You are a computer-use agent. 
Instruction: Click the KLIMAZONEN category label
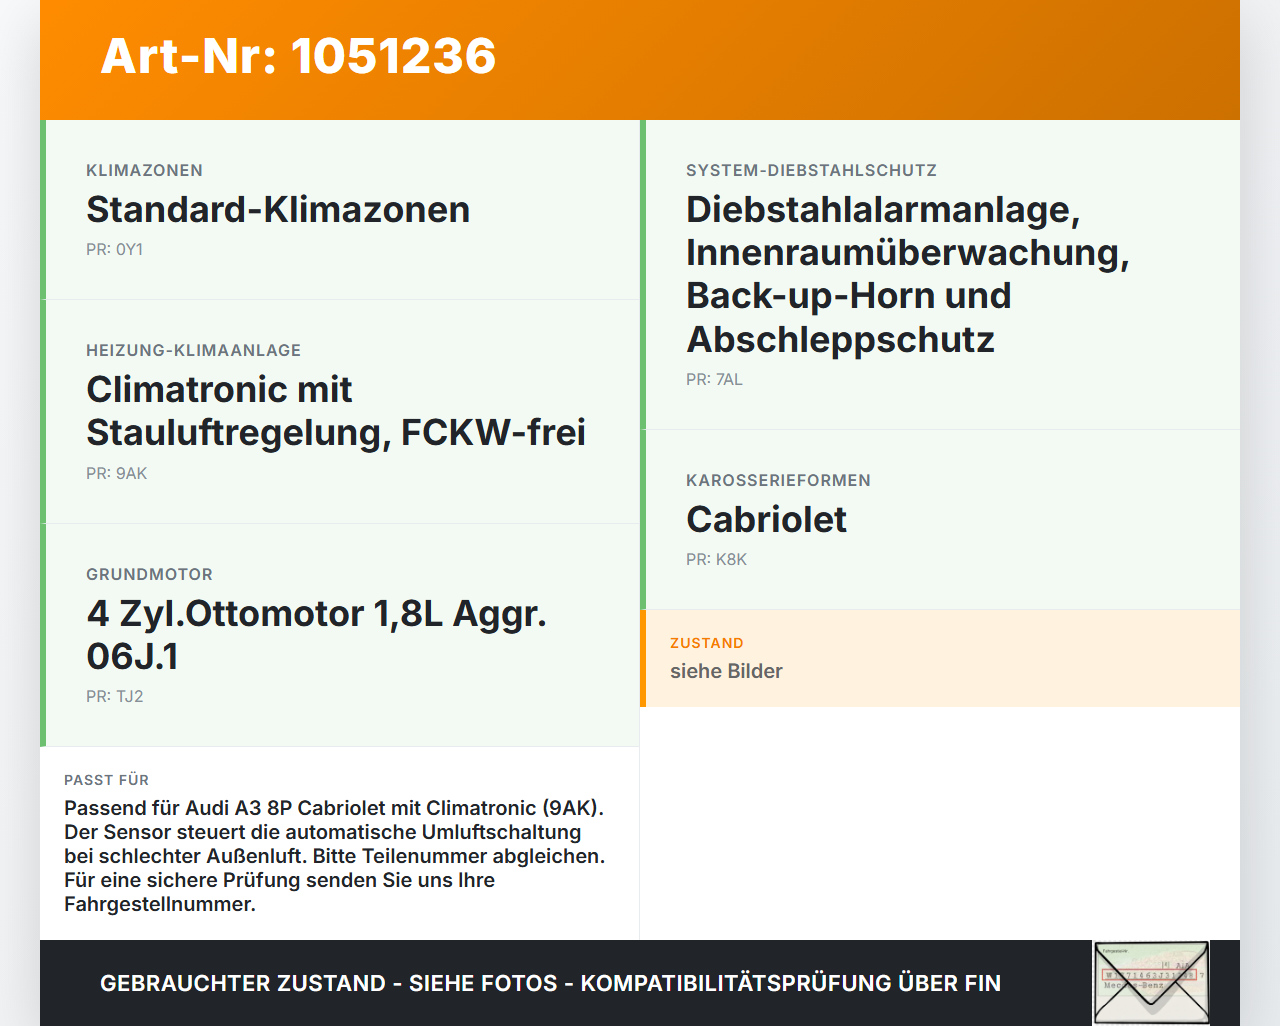pos(145,171)
